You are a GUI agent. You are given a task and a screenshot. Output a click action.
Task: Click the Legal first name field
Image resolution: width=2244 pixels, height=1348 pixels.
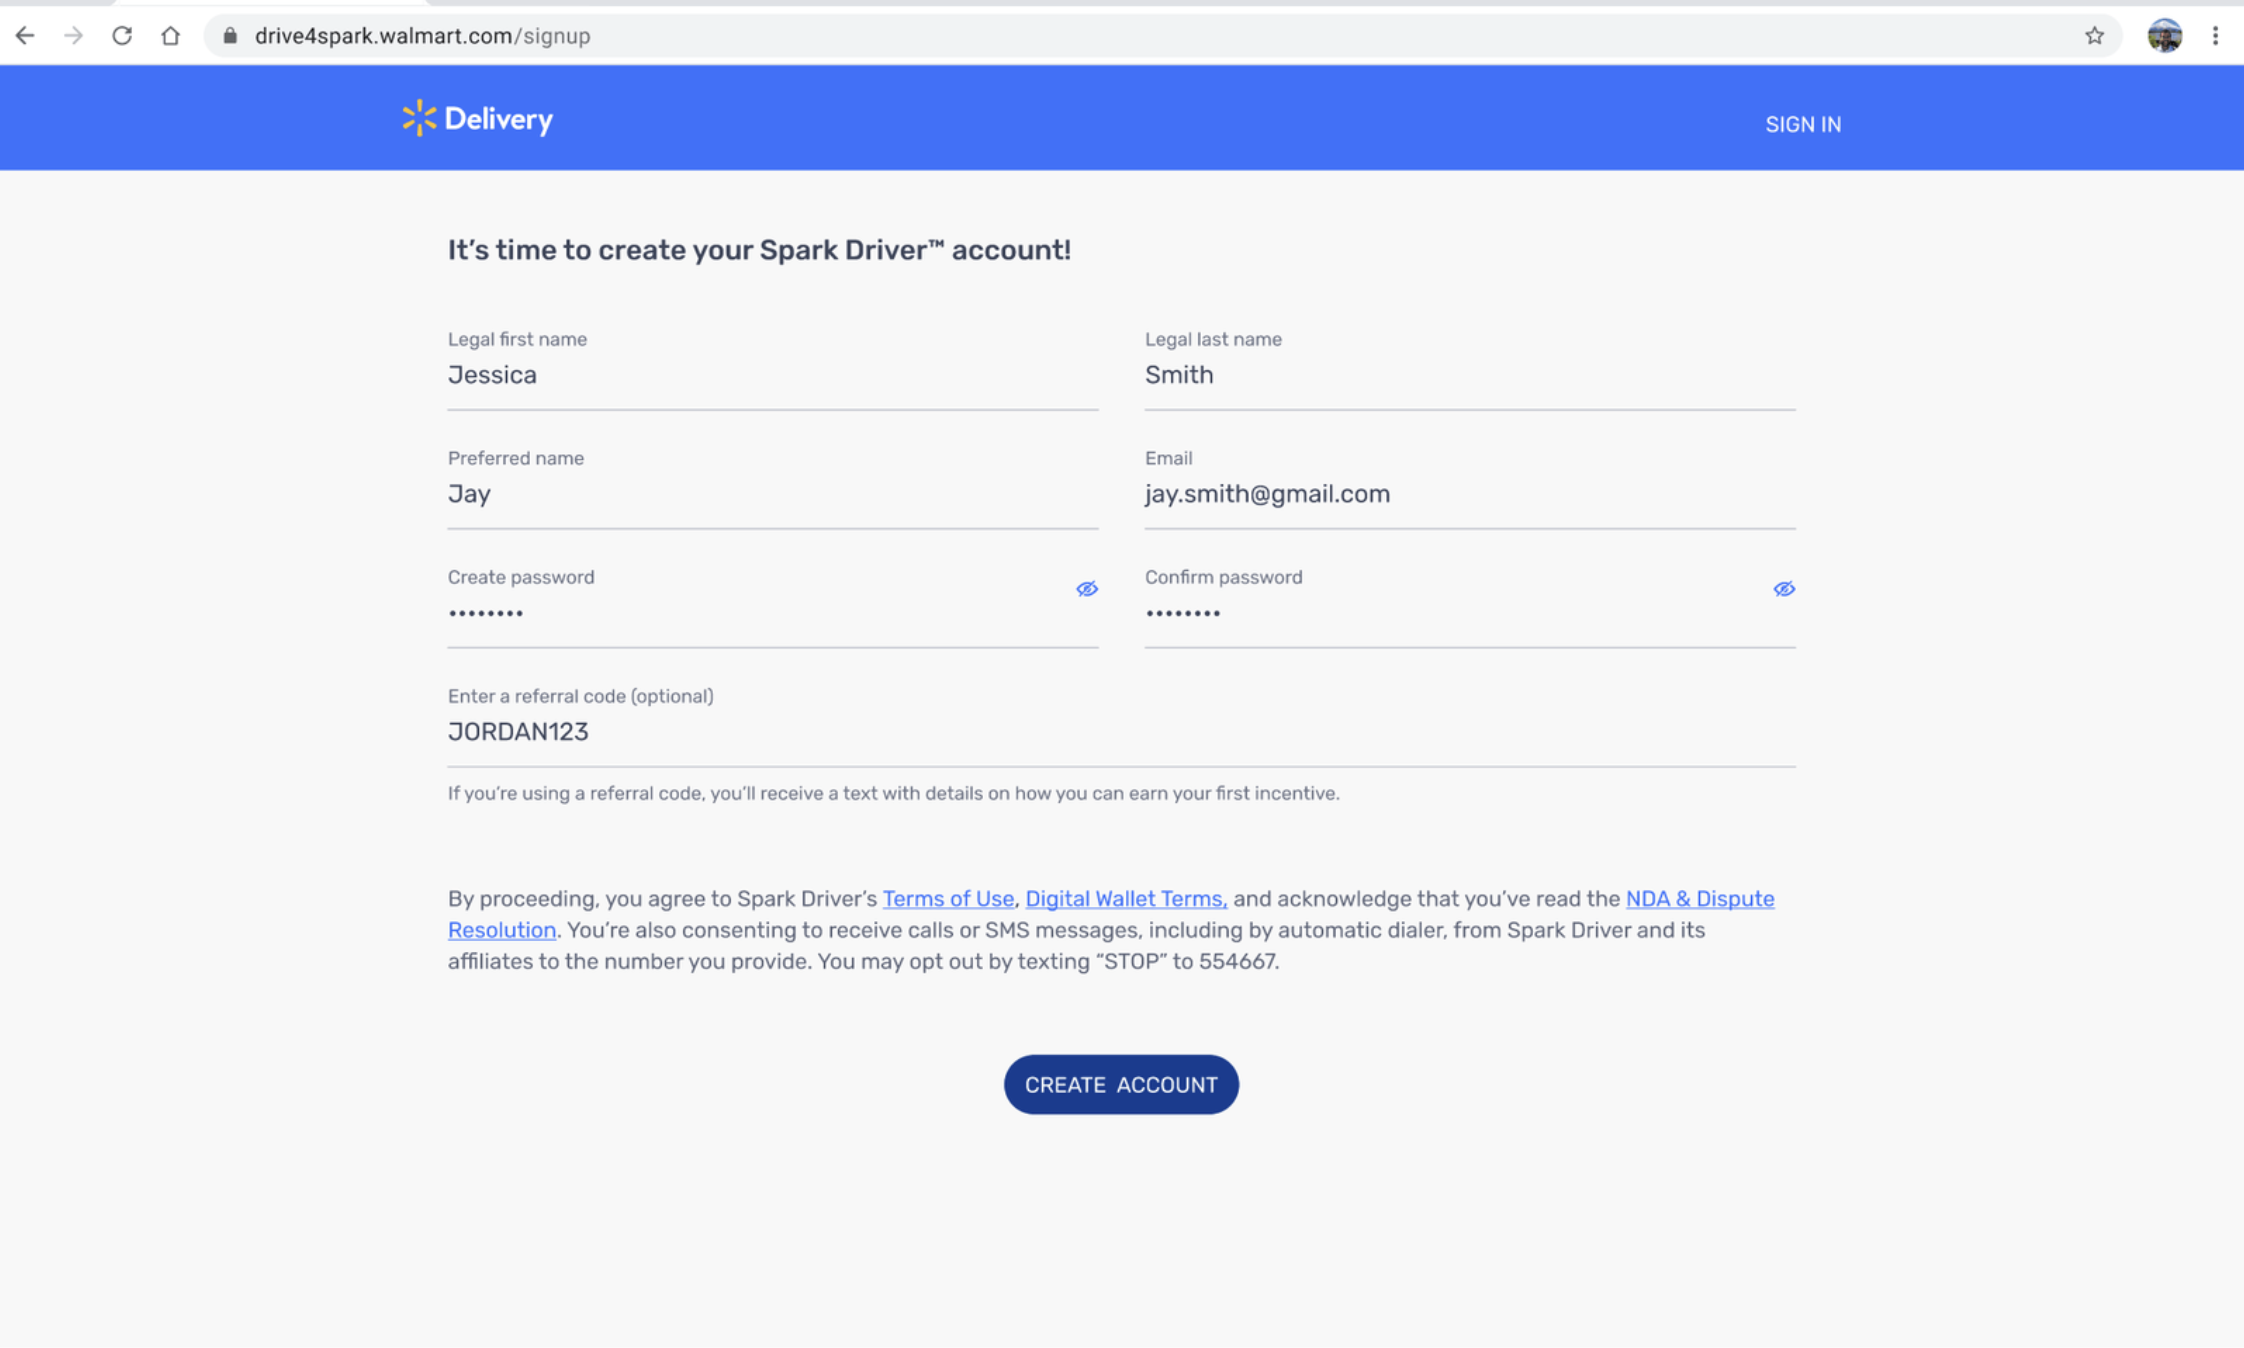[x=771, y=375]
